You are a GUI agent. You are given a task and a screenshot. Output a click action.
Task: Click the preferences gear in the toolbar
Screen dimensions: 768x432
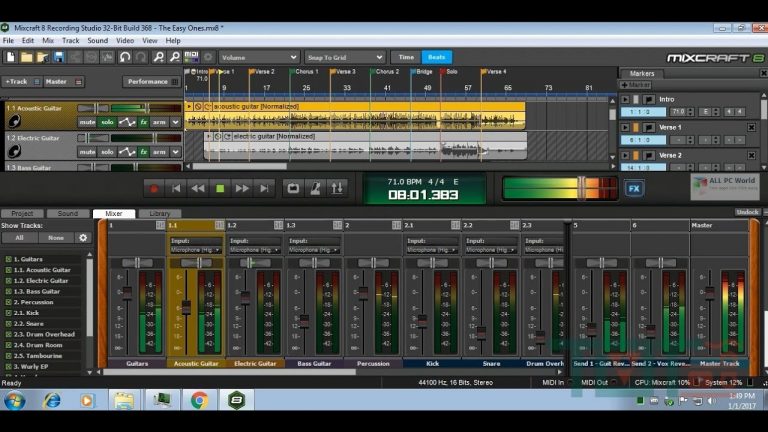pos(208,57)
